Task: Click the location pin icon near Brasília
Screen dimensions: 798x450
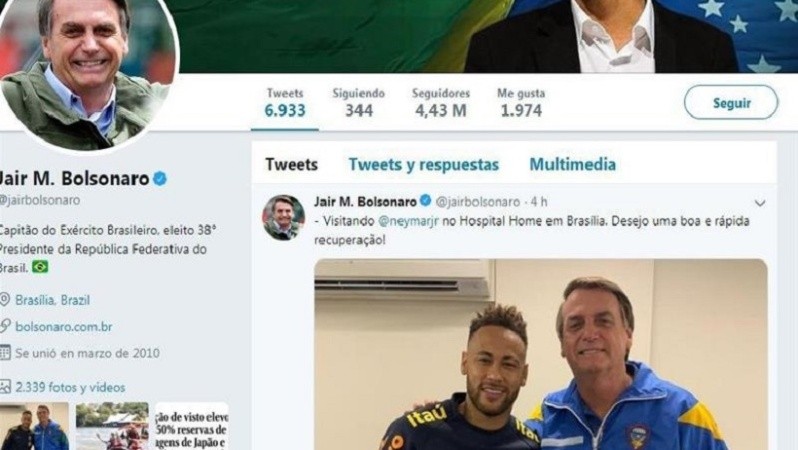Action: (5, 299)
